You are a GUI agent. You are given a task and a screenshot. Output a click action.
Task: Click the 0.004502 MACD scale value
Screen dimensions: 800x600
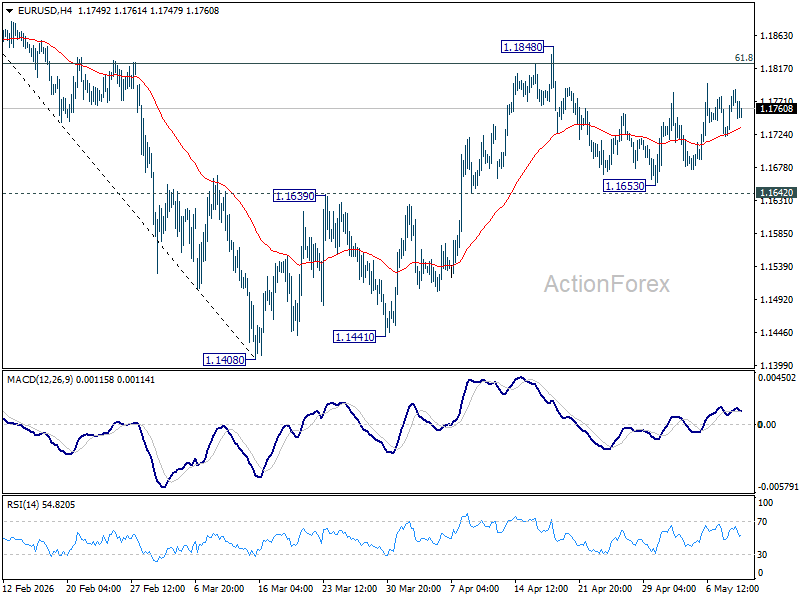click(777, 378)
